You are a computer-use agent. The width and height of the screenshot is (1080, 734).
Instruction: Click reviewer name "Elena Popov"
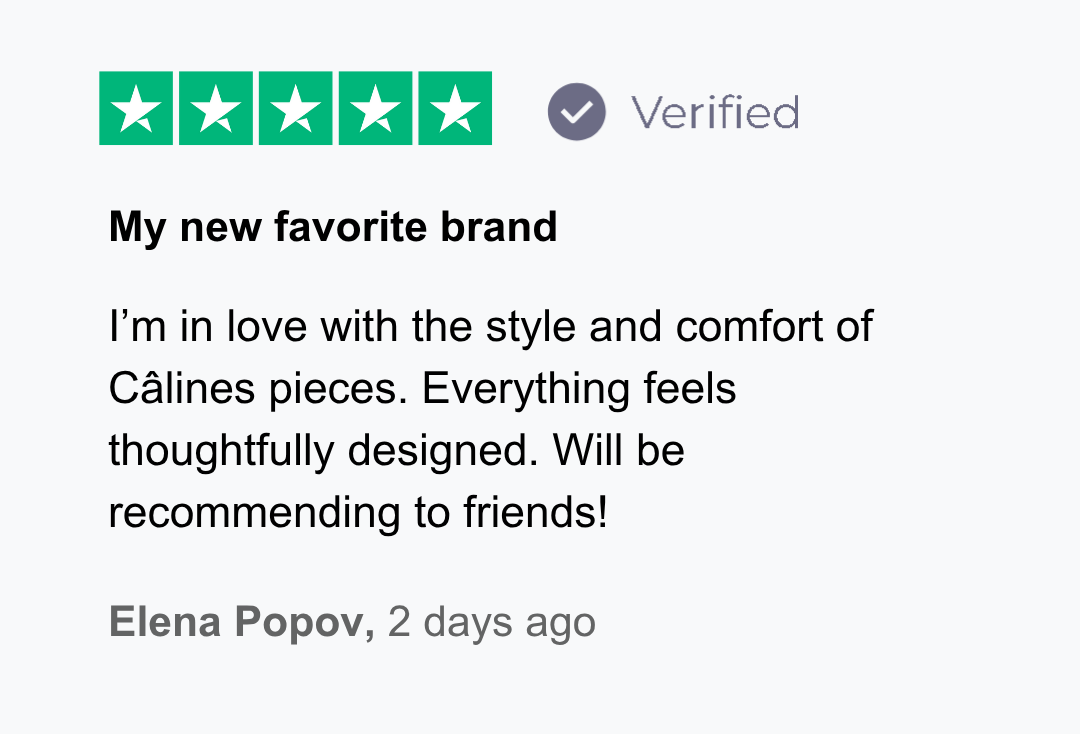tap(240, 622)
